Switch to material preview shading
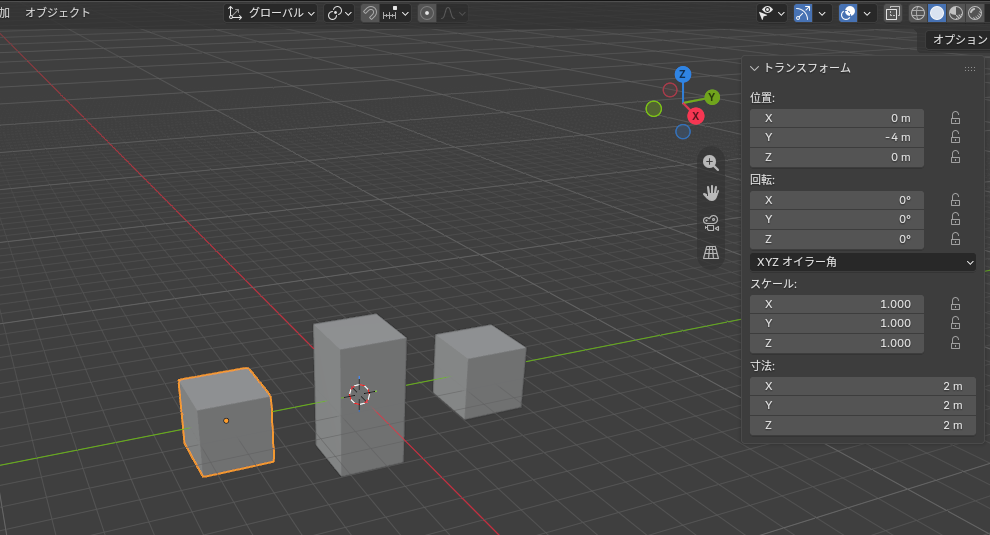This screenshot has height=535, width=990. [956, 13]
